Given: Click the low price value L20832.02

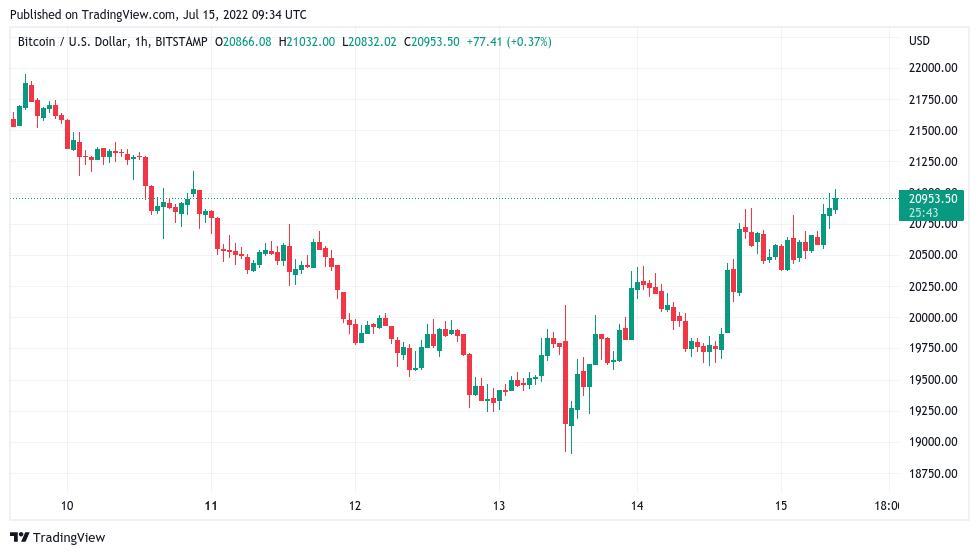Looking at the screenshot, I should 370,42.
